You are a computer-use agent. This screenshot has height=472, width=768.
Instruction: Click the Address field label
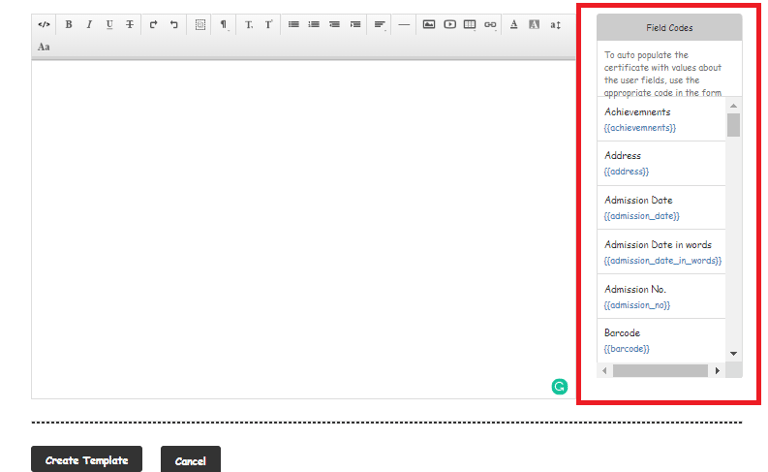click(623, 155)
